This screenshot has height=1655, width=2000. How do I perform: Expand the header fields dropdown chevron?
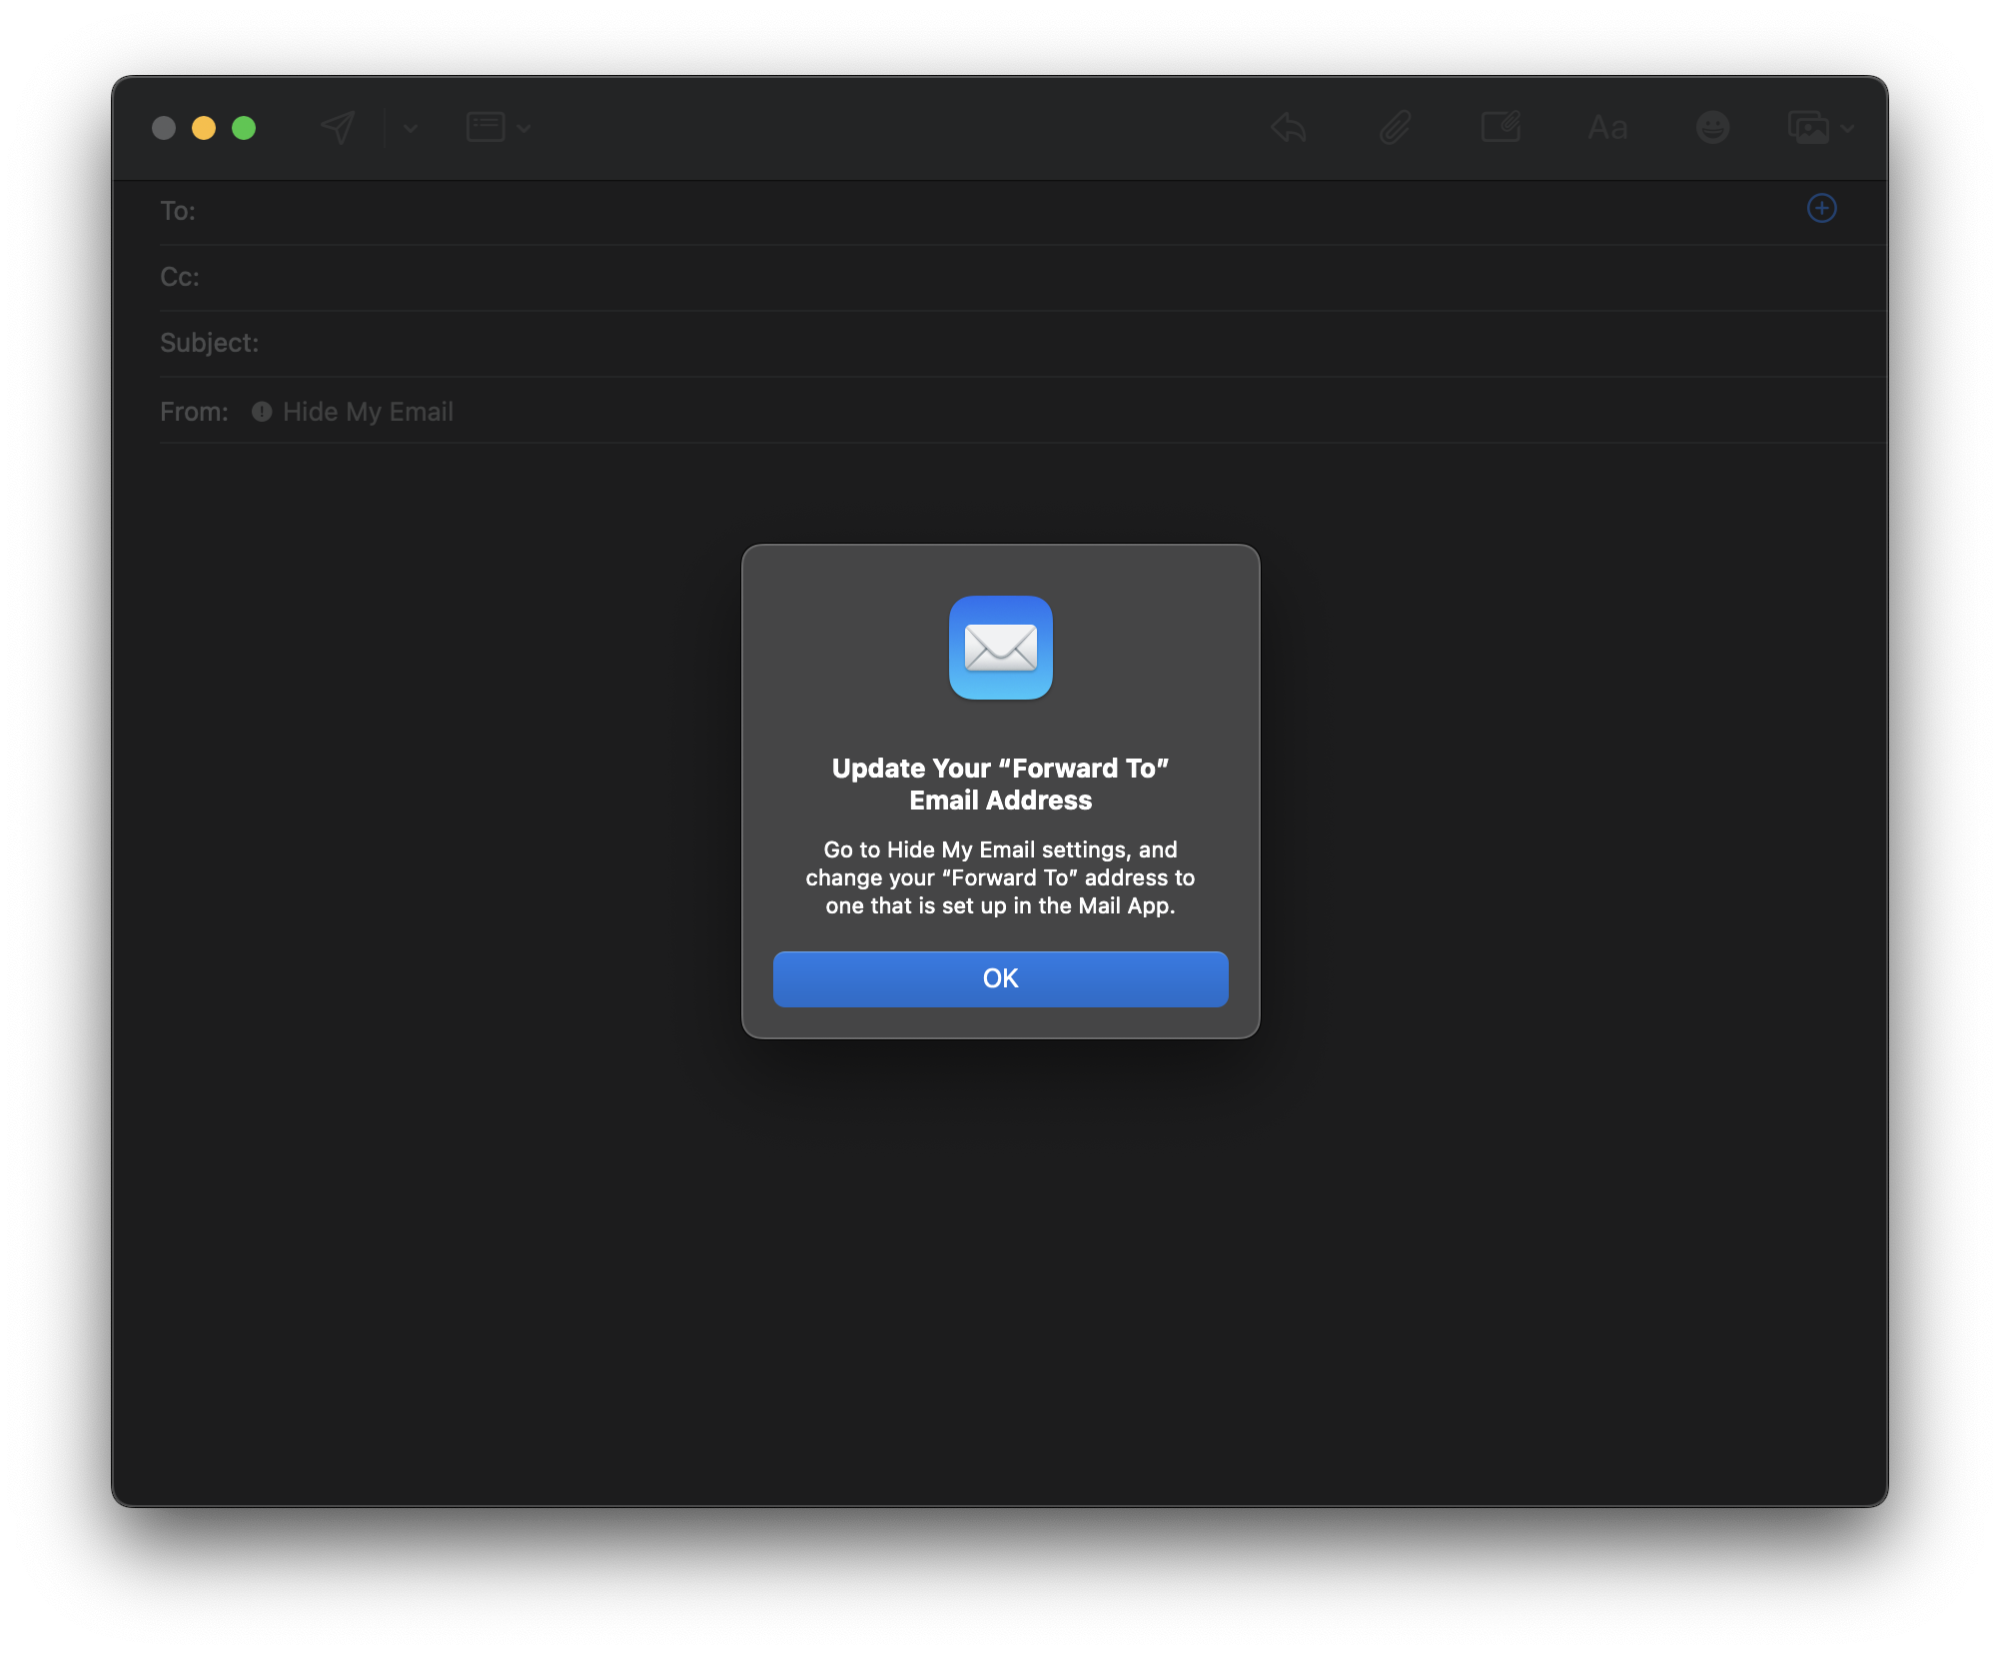524,128
